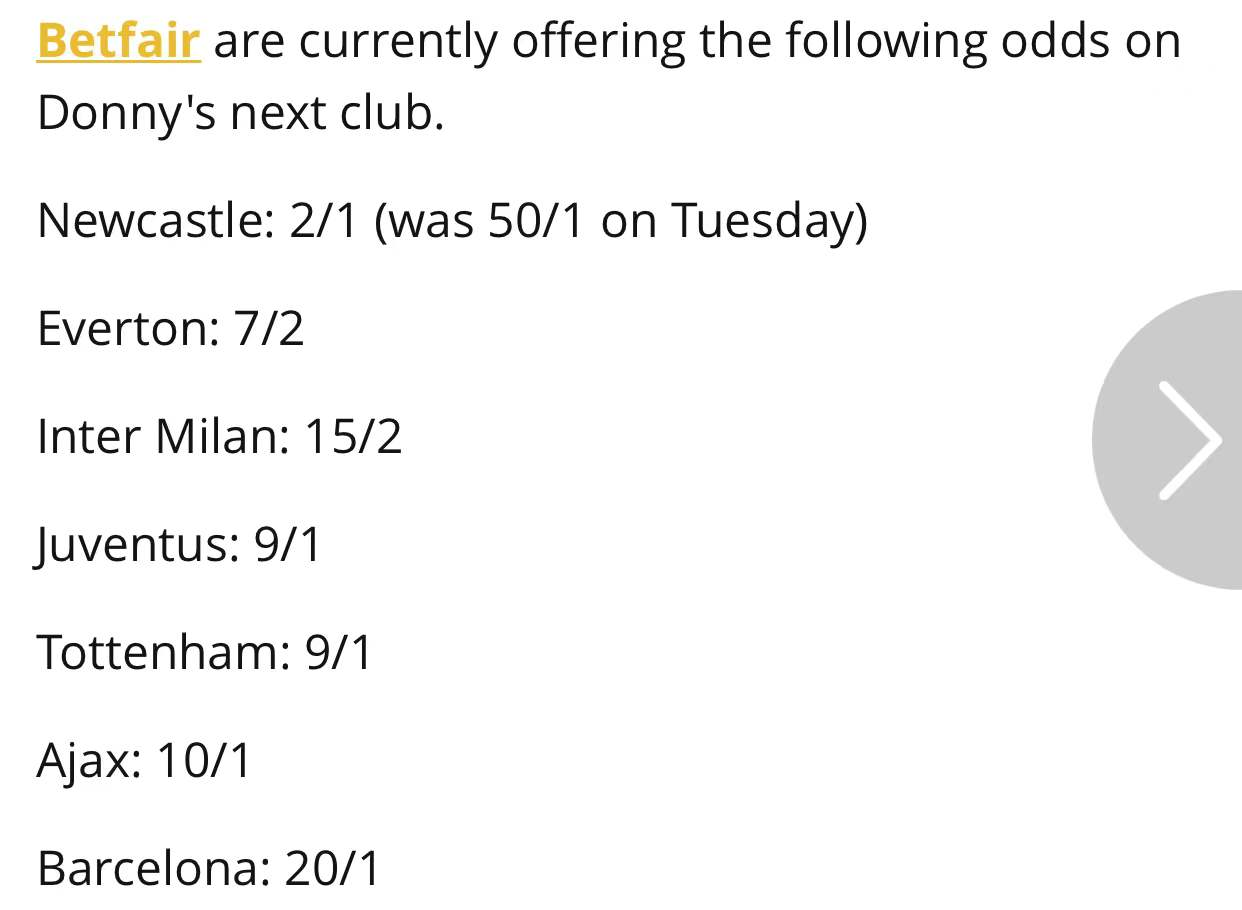Select the 7/2 odds for Everton
The image size is (1242, 910).
(269, 329)
